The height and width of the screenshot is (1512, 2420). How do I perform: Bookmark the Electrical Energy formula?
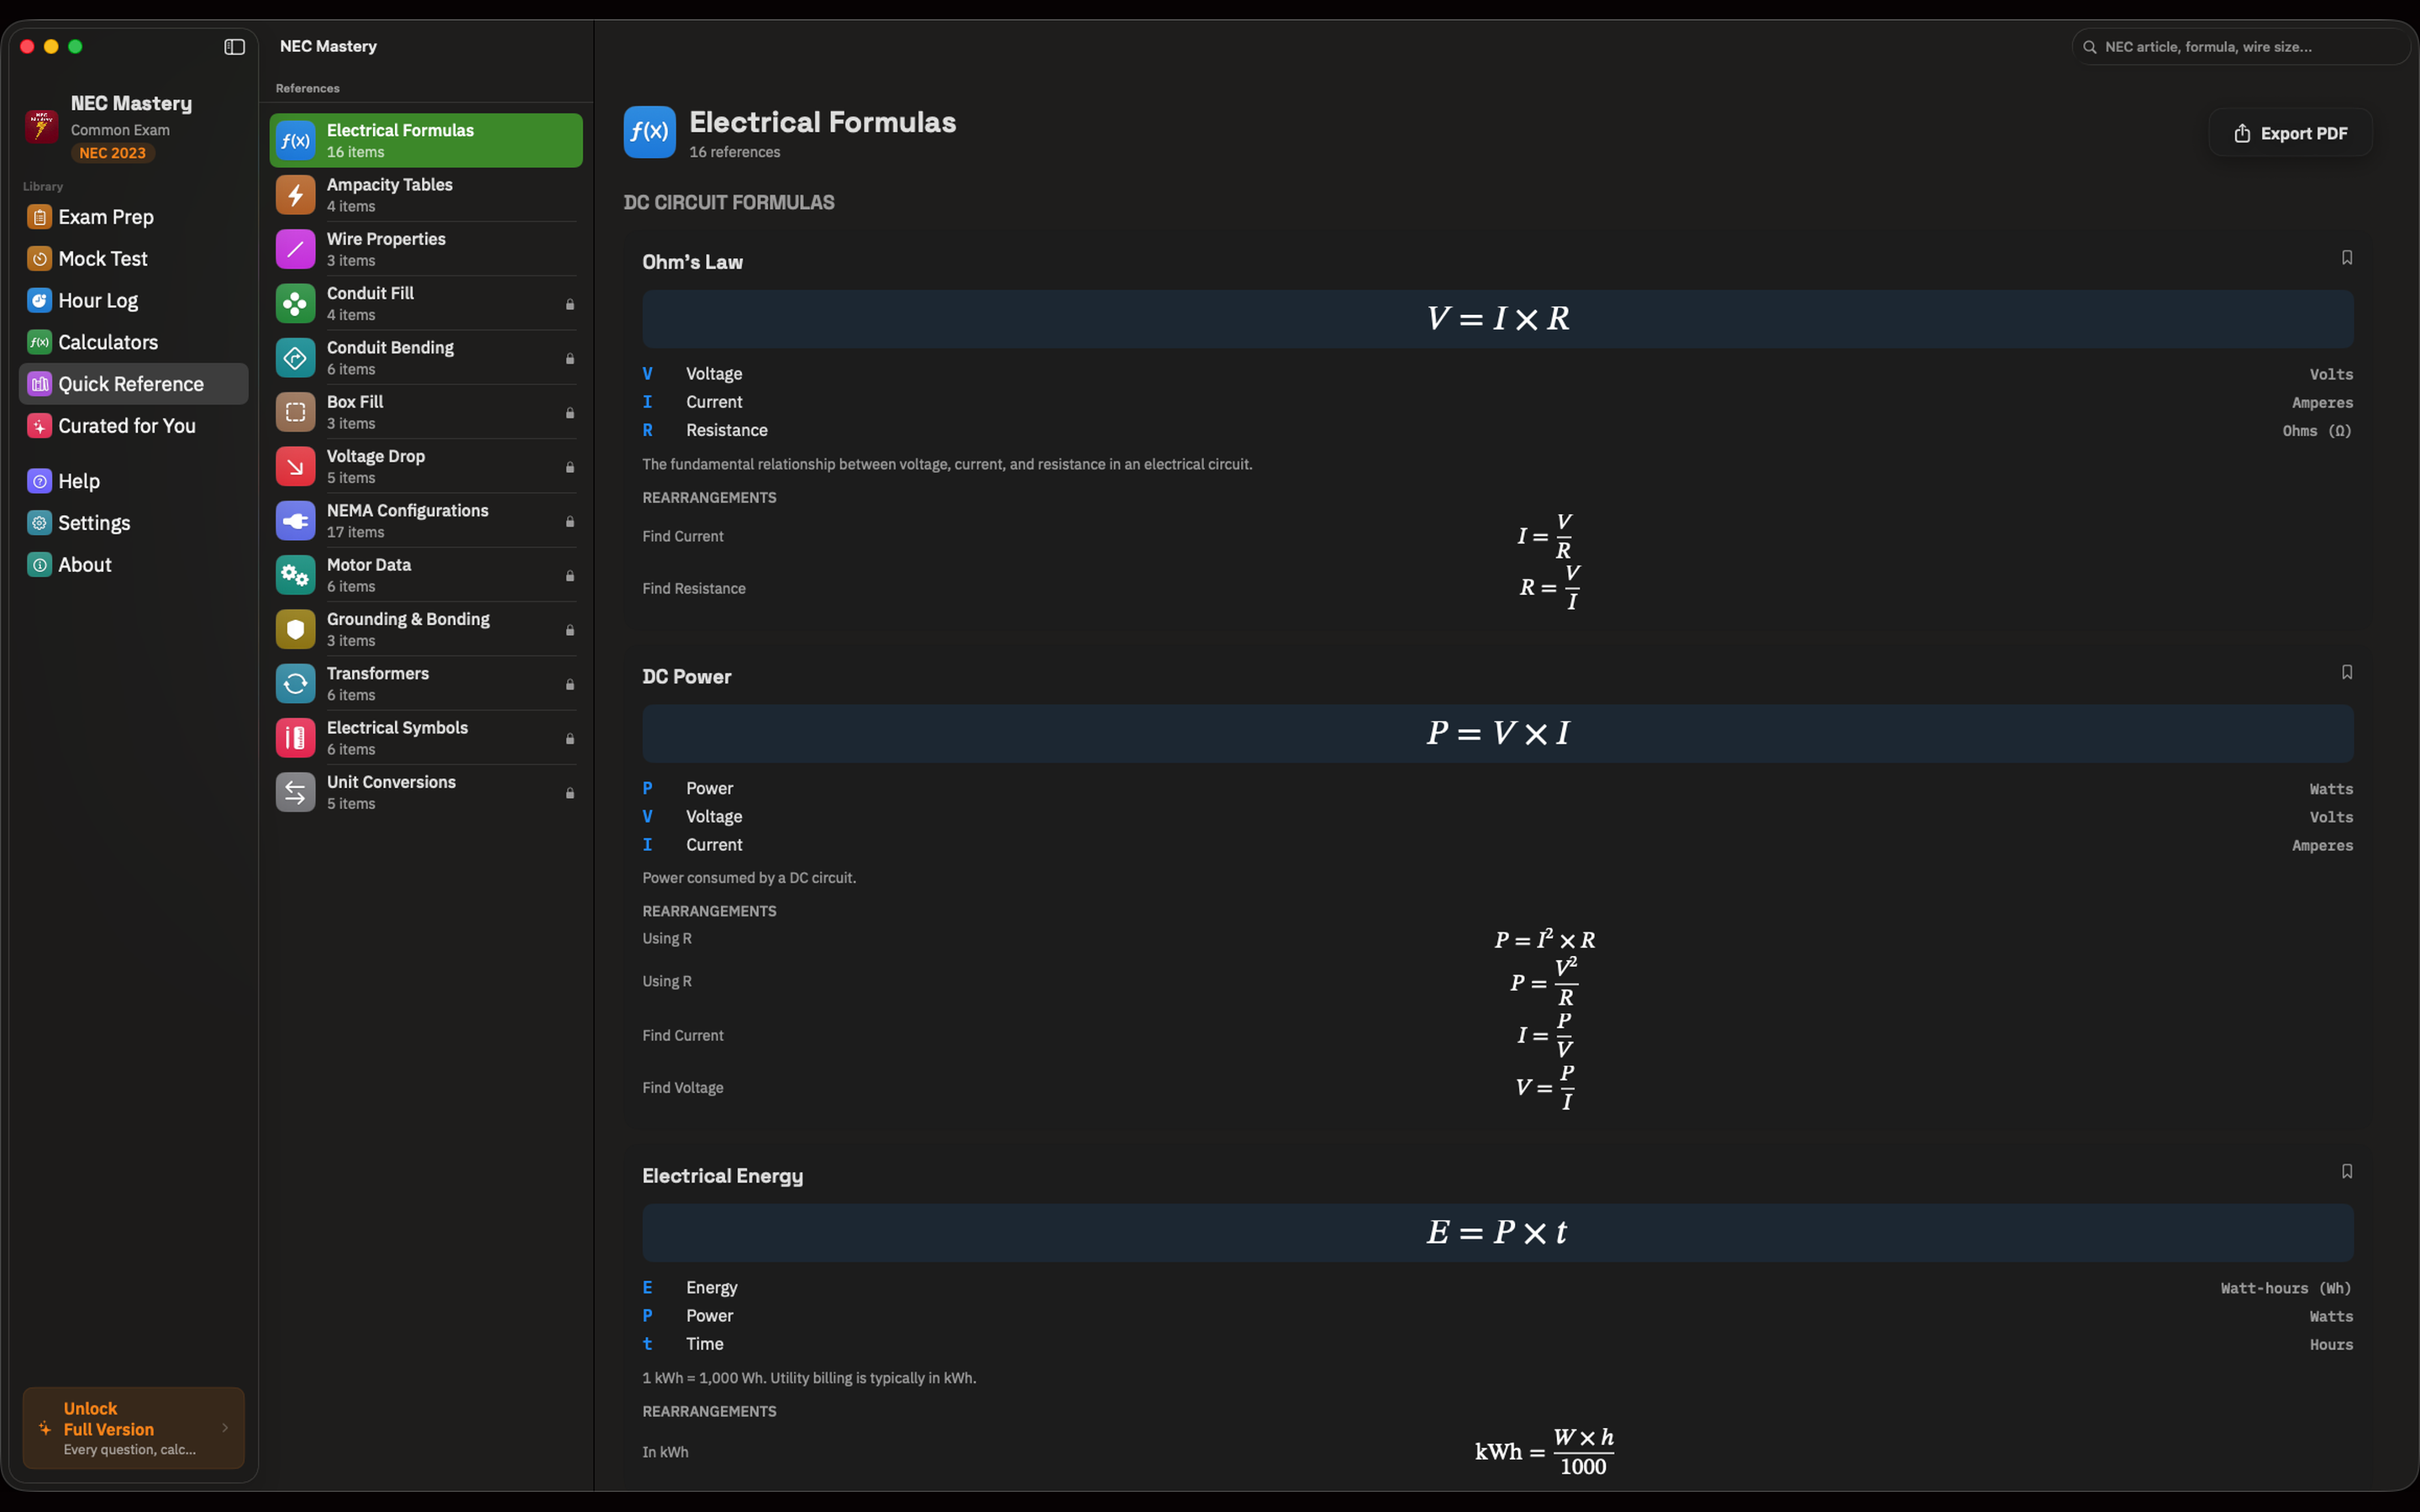(2346, 1171)
